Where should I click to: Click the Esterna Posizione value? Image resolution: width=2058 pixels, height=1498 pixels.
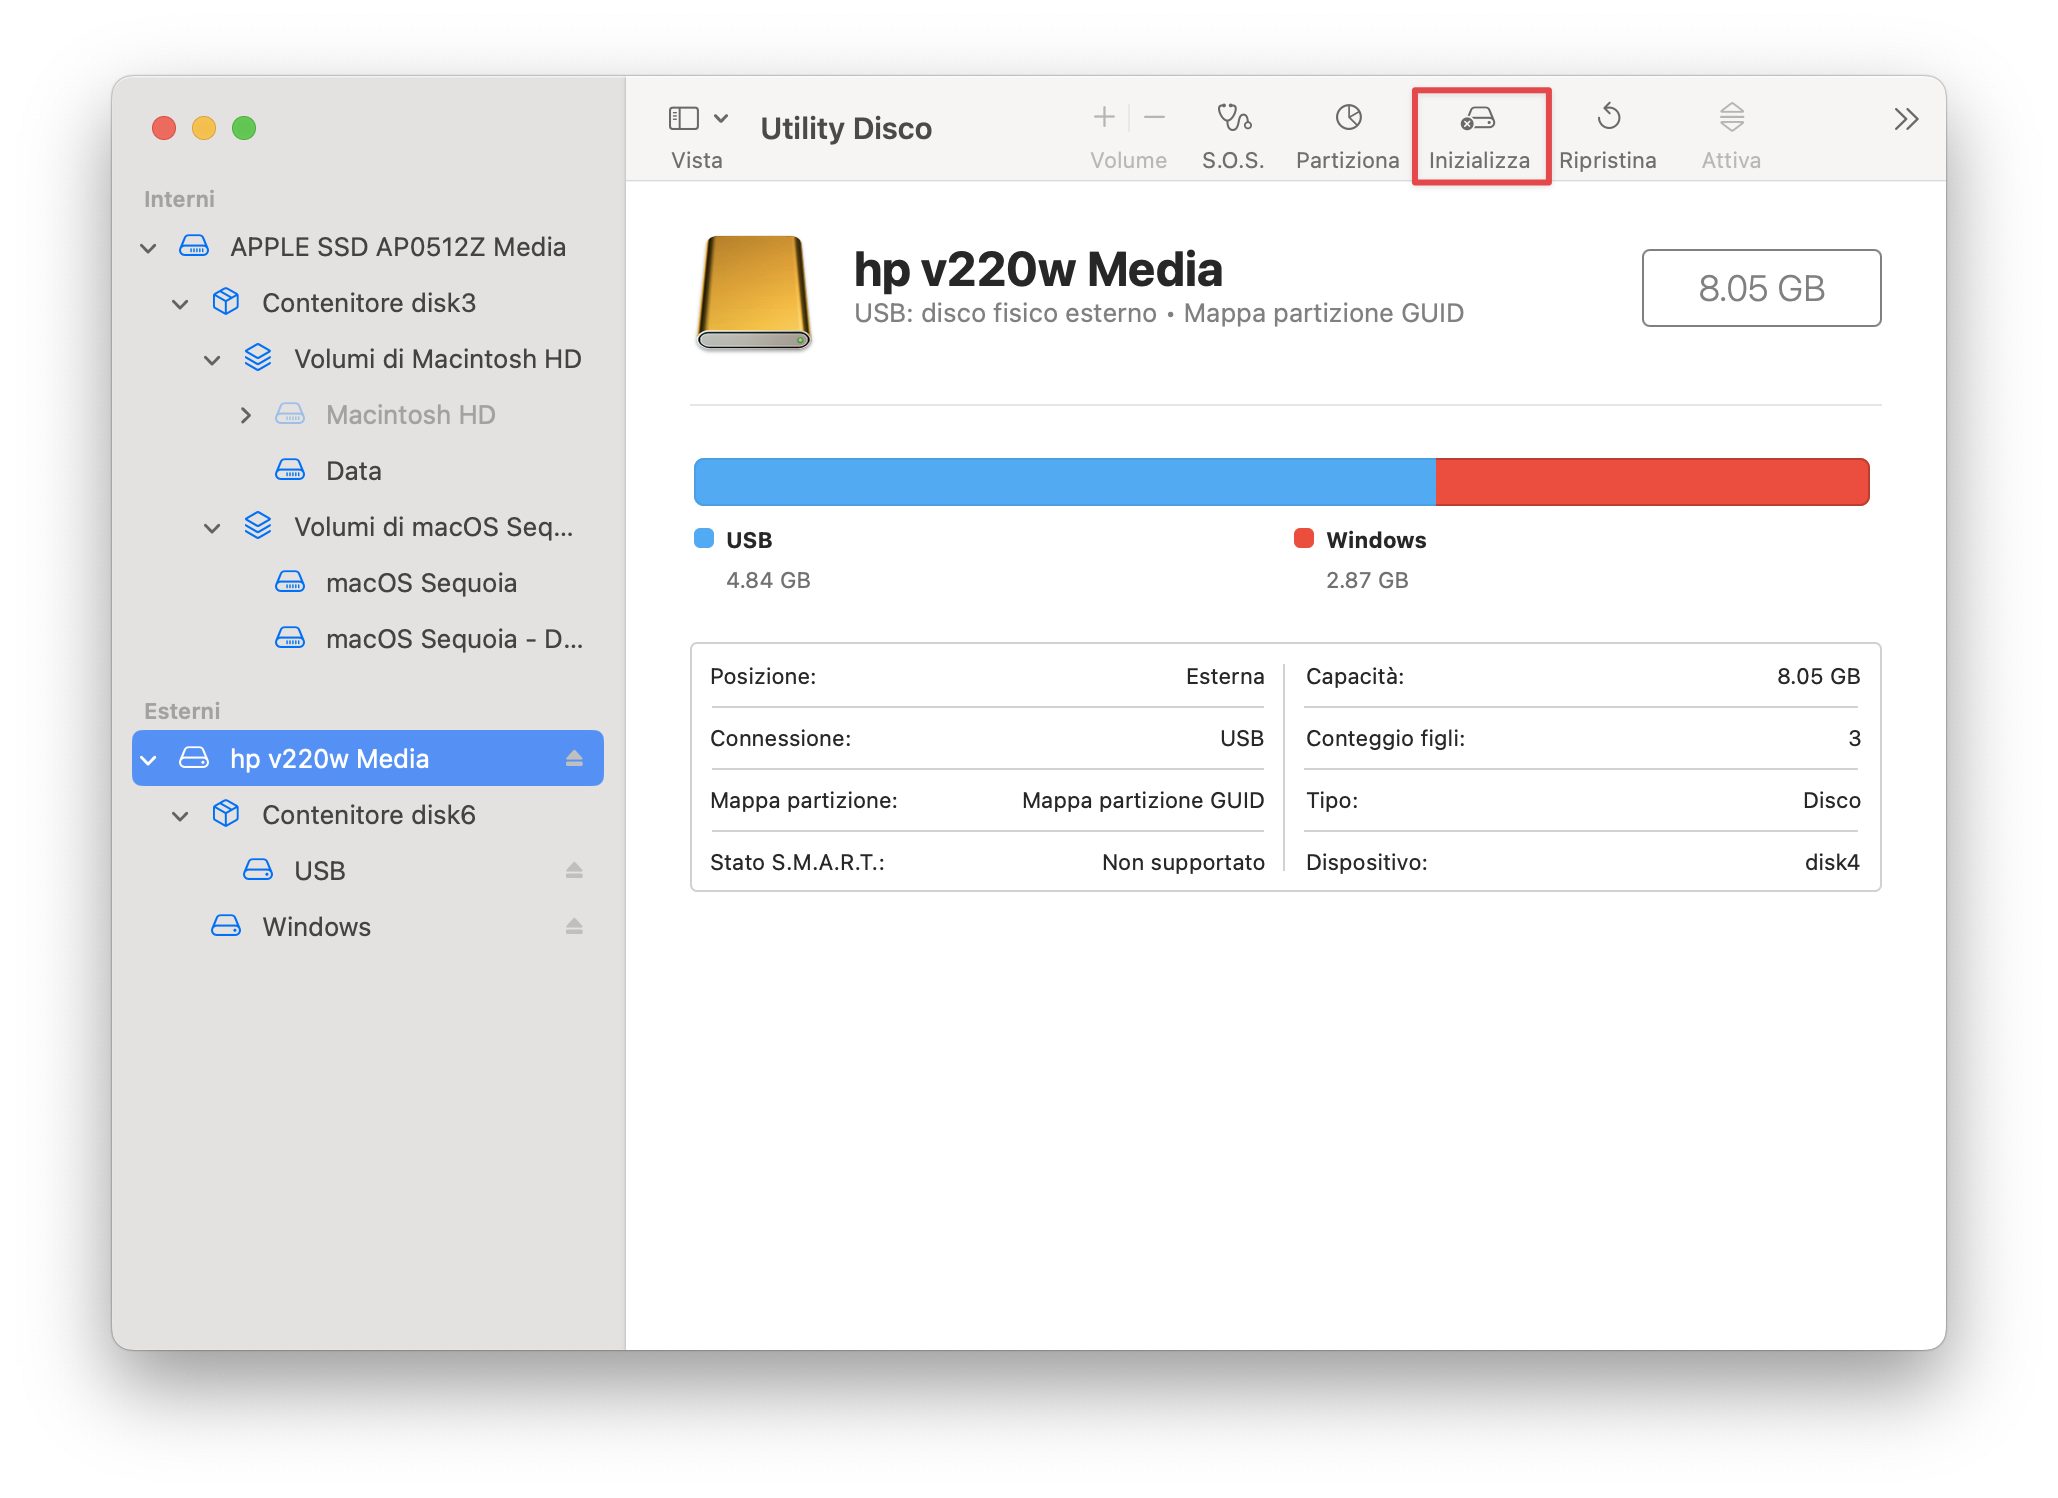tap(1225, 676)
